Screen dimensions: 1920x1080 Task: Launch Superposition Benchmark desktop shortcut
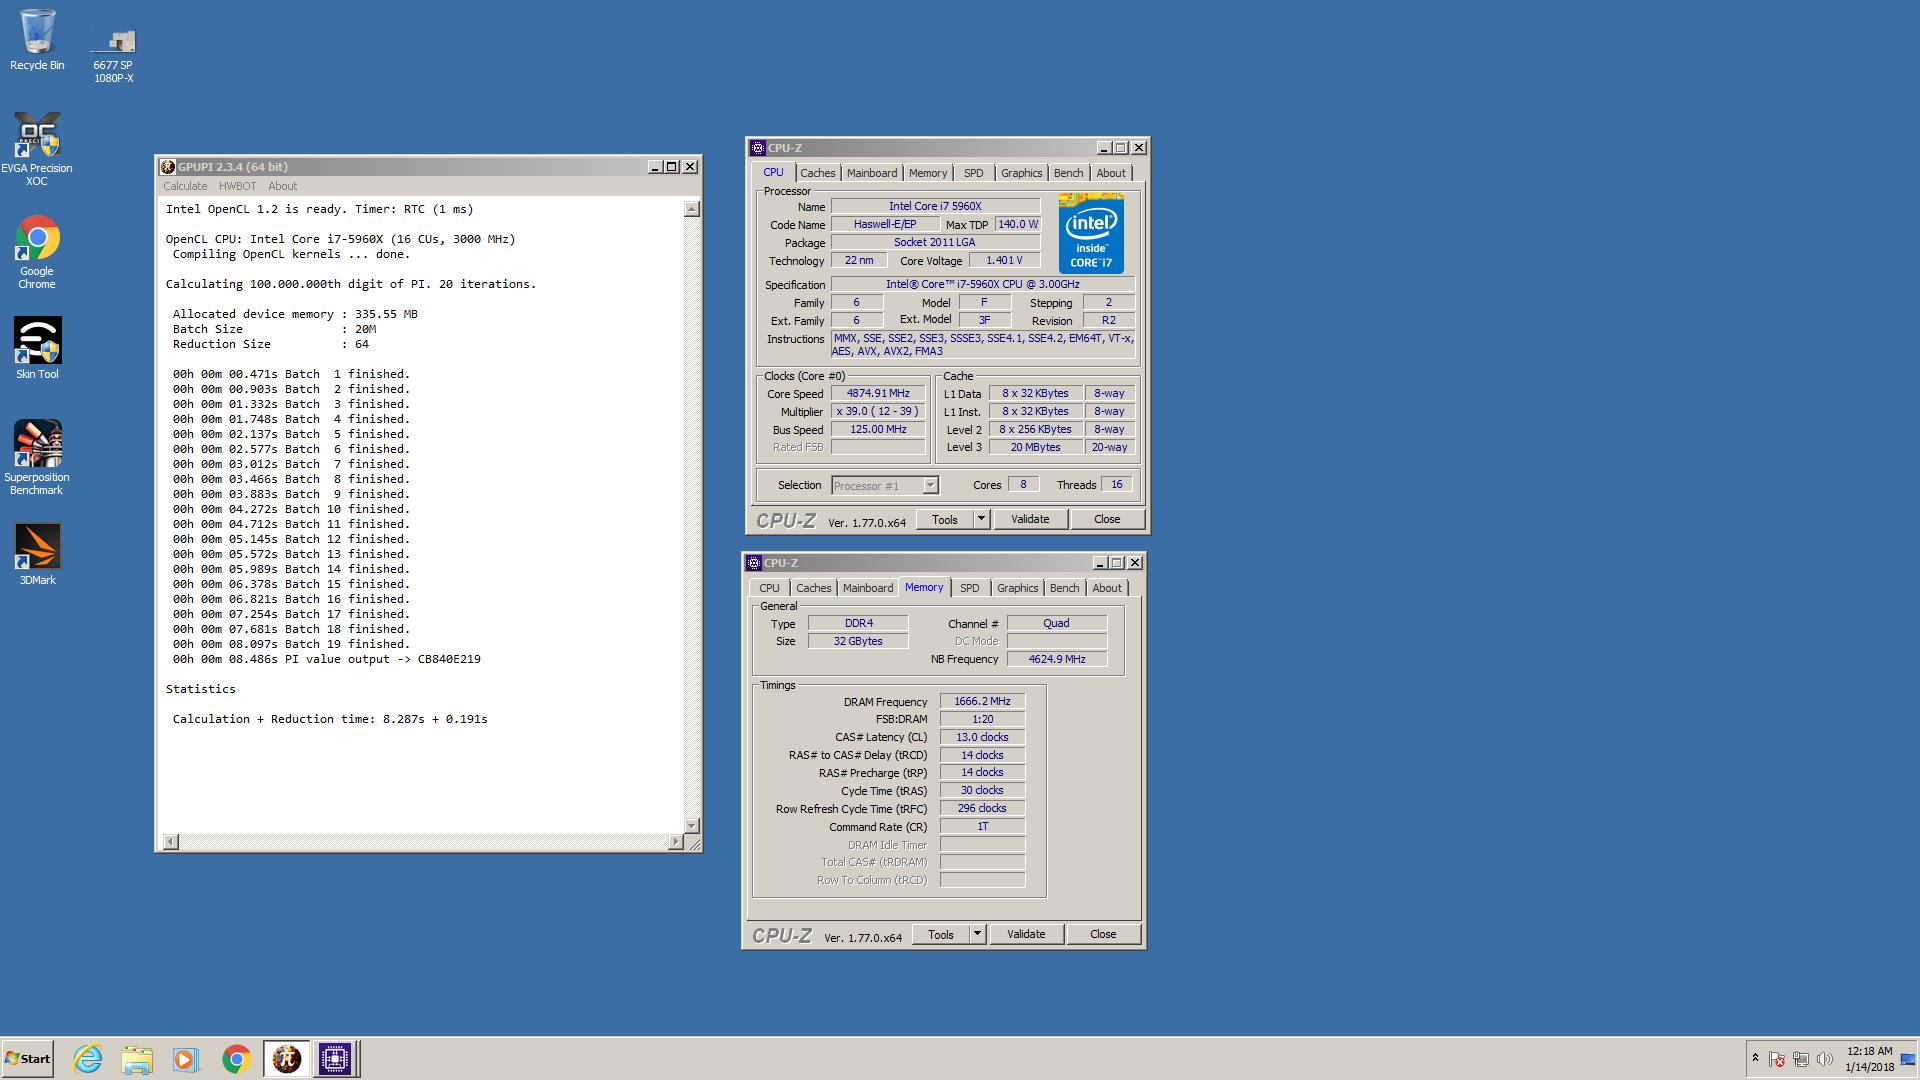[37, 457]
